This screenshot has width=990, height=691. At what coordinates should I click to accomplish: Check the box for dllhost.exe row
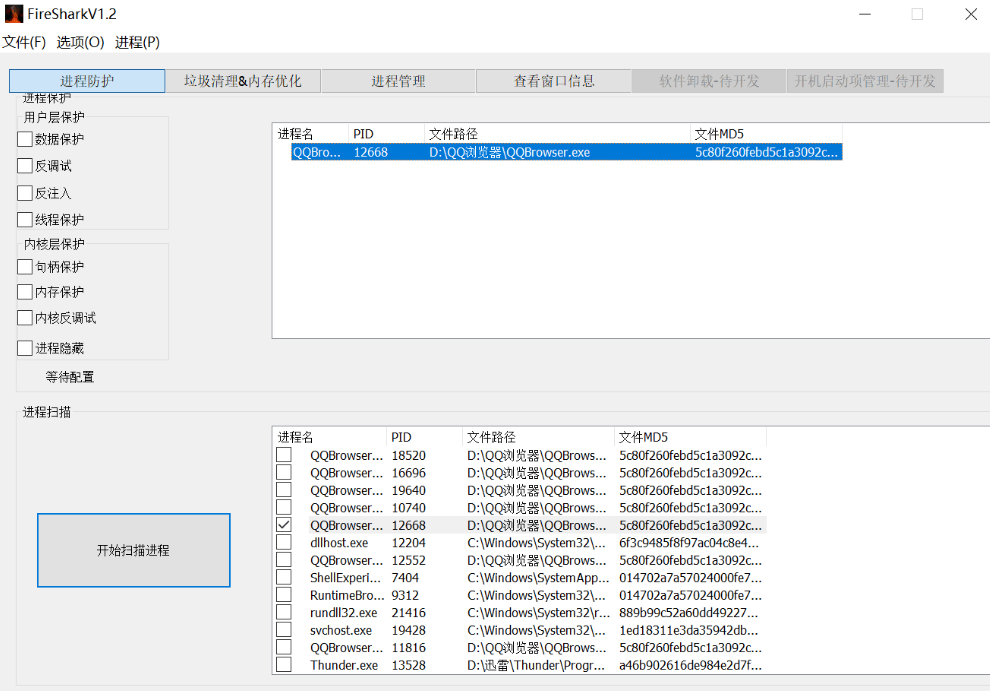[284, 542]
